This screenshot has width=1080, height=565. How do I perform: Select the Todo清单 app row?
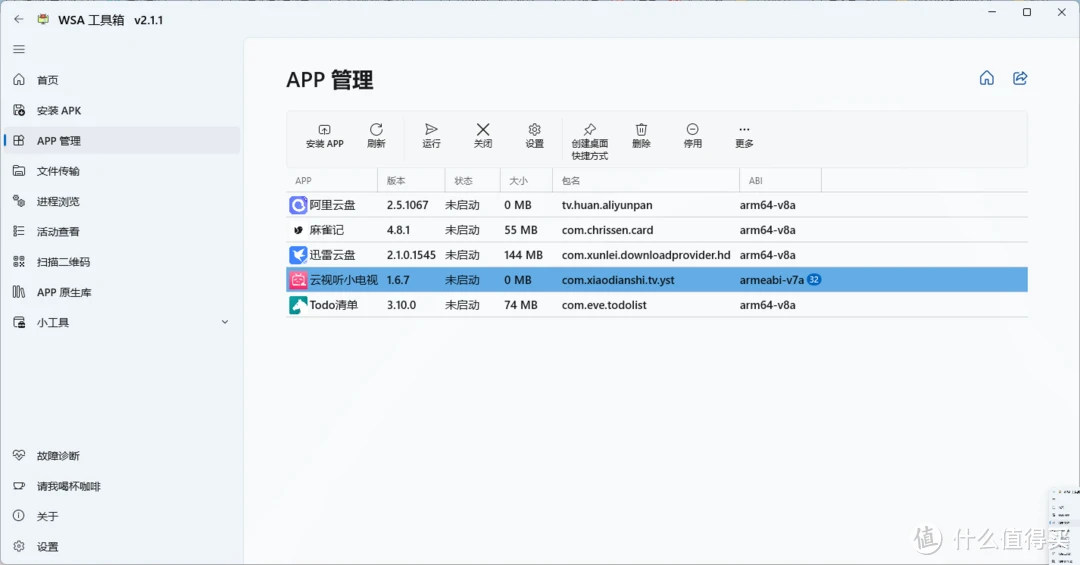coord(657,305)
